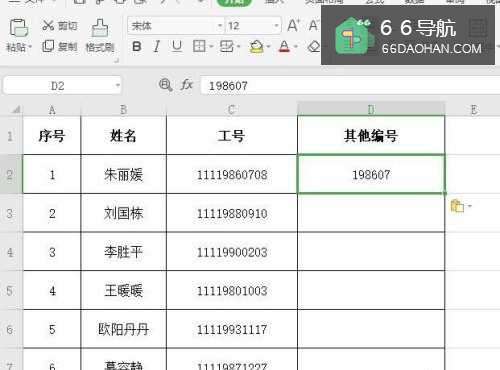Screen dimensions: 500x370
Task: Open the font name dropdown showing 宋体
Action: (220, 26)
